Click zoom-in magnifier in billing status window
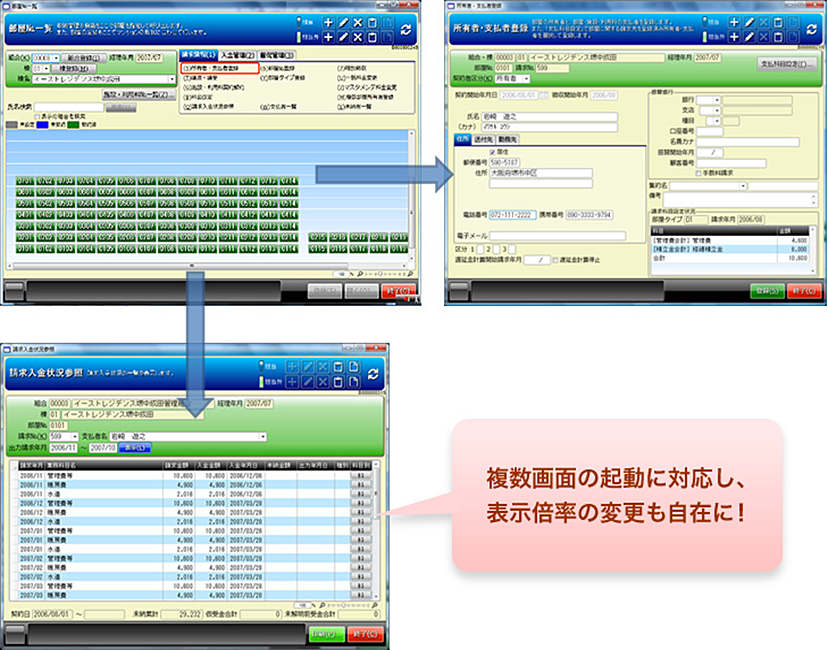Screen dimensions: 828x650 tap(374, 605)
